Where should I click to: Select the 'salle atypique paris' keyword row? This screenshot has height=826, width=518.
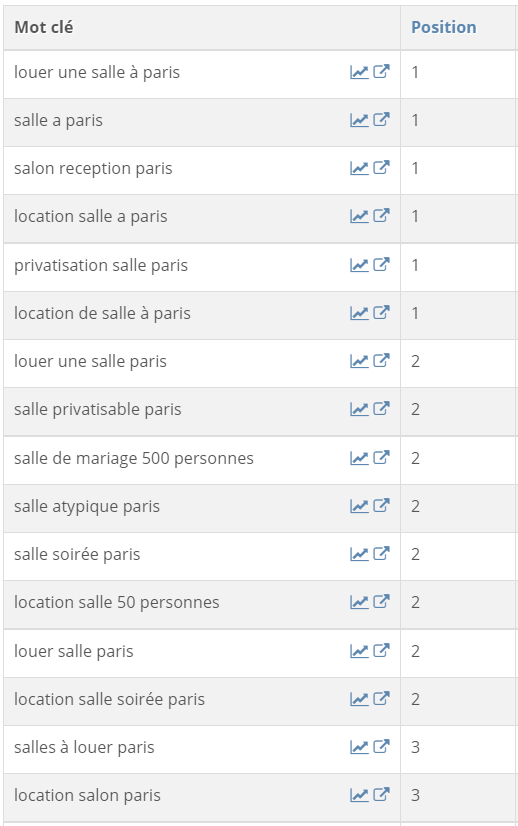(x=259, y=508)
